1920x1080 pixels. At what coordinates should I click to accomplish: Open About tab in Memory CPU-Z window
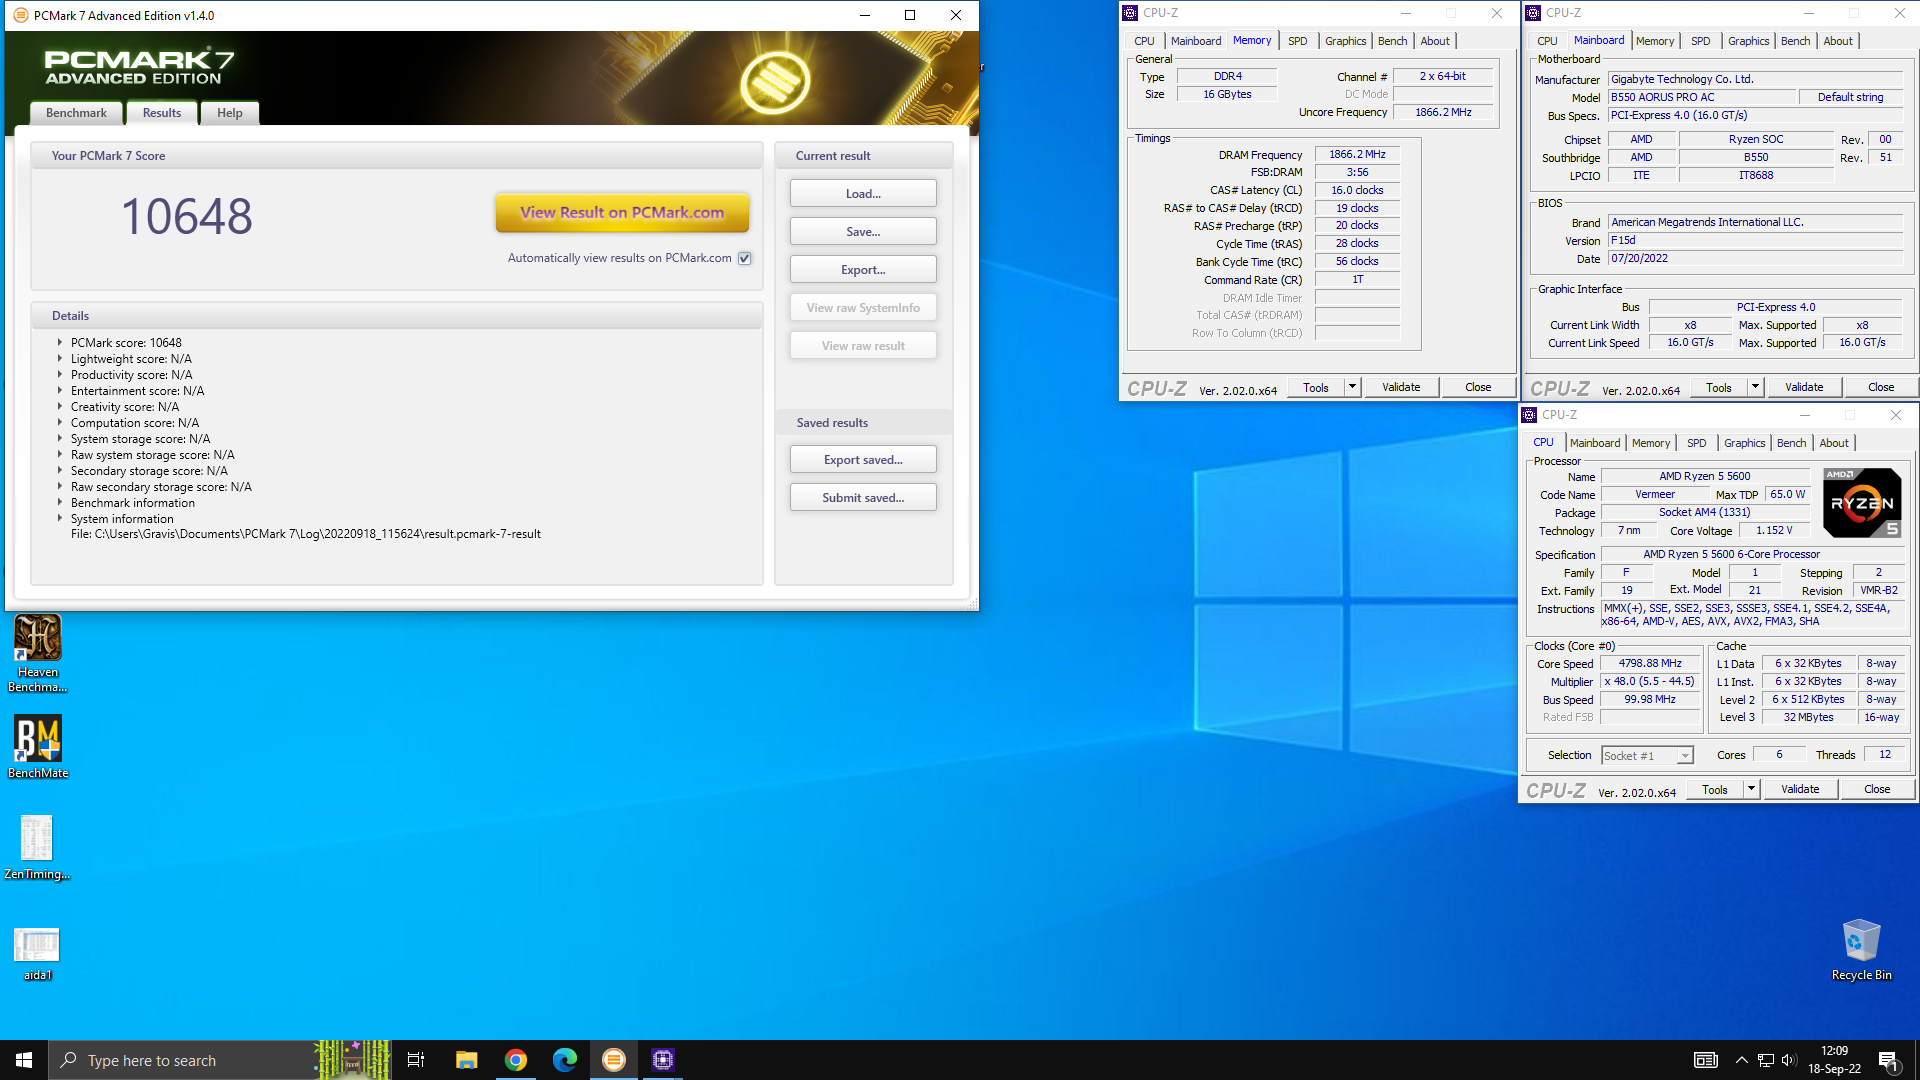[1435, 41]
